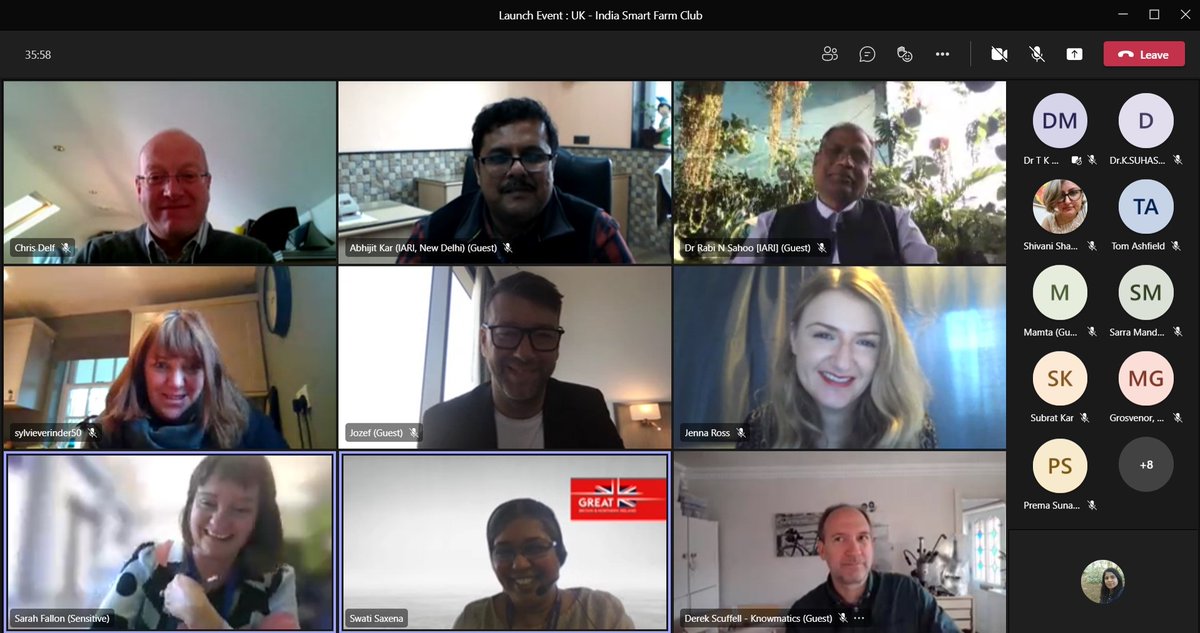Screen dimensions: 1200x633
Task: Open the share content tray
Action: [1074, 54]
